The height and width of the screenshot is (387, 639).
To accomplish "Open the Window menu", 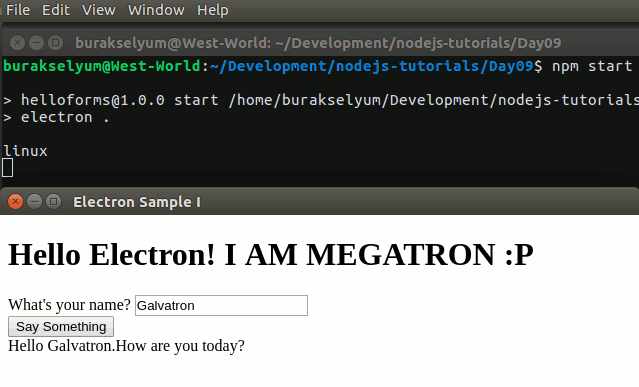I will click(x=156, y=10).
